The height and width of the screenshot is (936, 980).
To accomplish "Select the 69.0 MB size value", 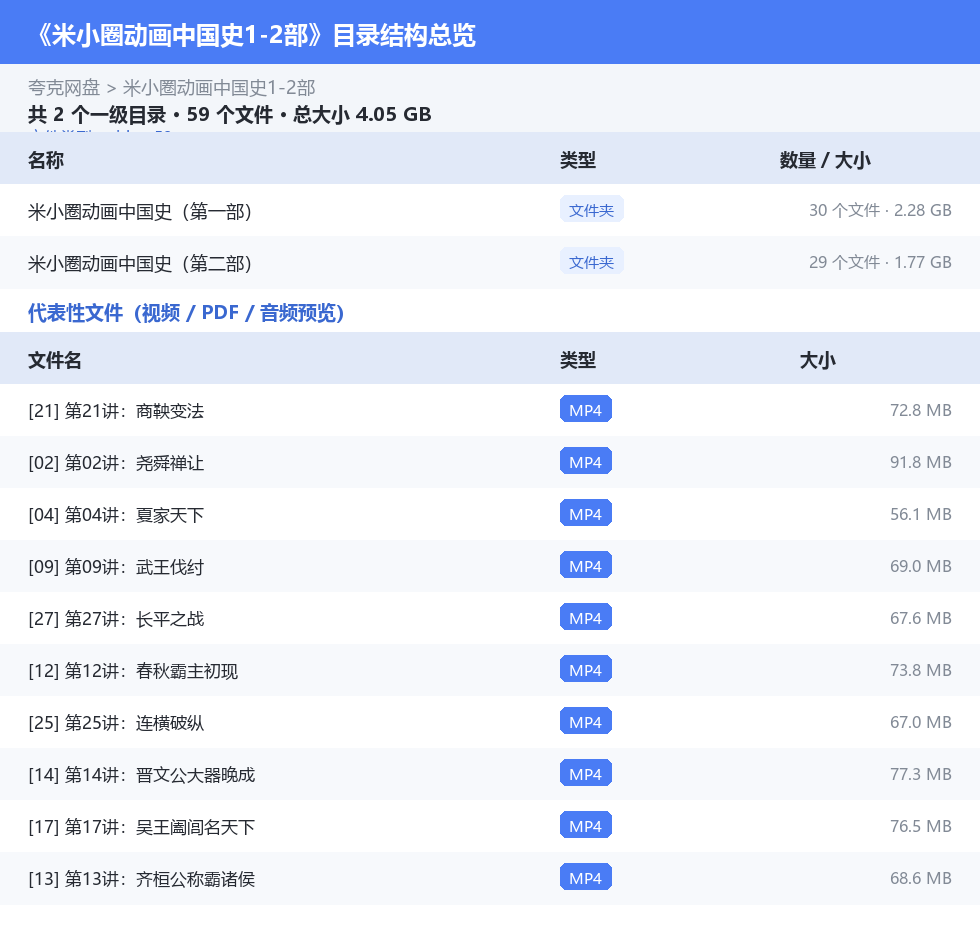I will 921,565.
